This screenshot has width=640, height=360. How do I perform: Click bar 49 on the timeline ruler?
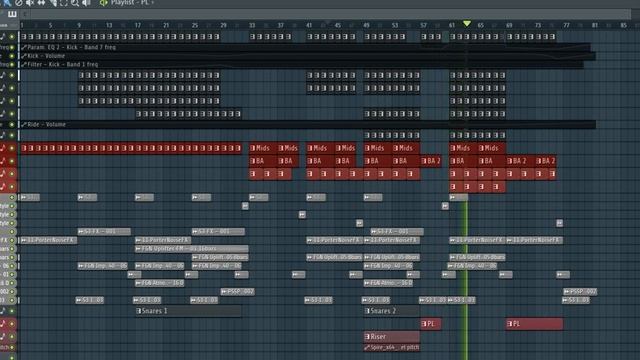tap(366, 25)
